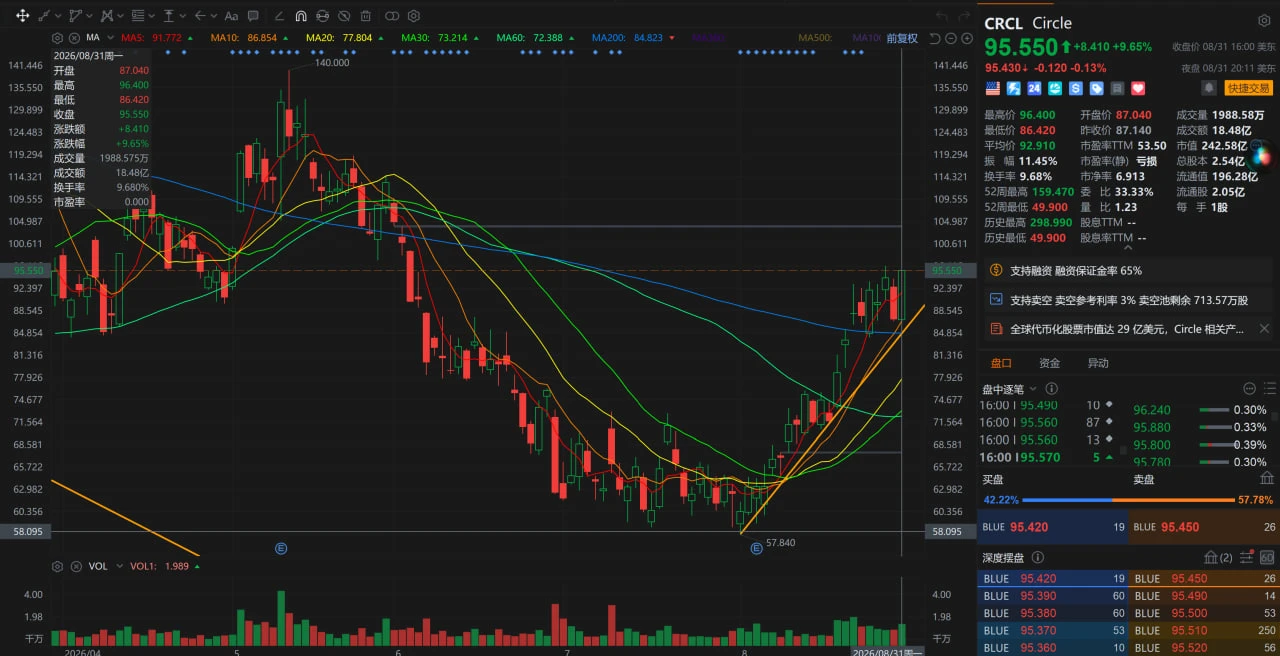Expand the 盘中逐笔 dropdown
Viewport: 1280px width, 656px height.
(x=1035, y=388)
